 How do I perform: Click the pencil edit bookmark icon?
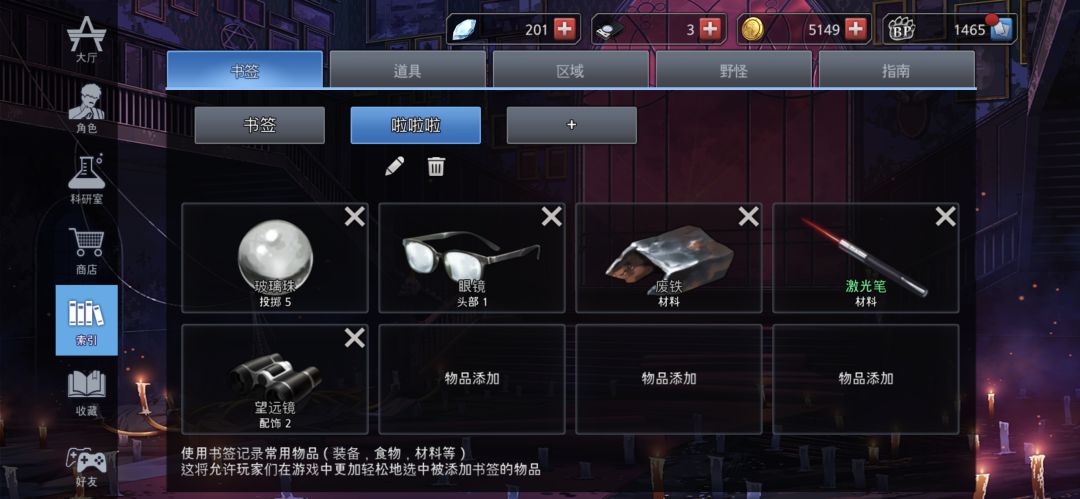(395, 166)
